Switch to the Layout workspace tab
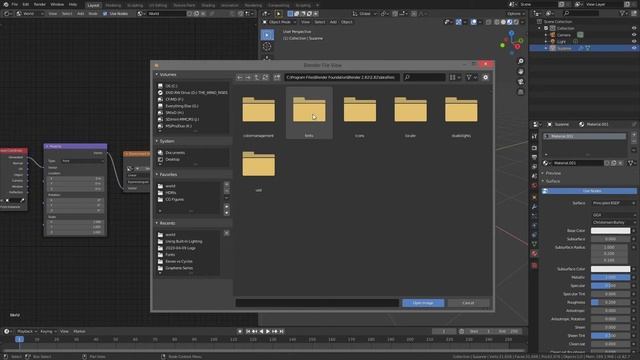This screenshot has width=640, height=360. tap(93, 5)
